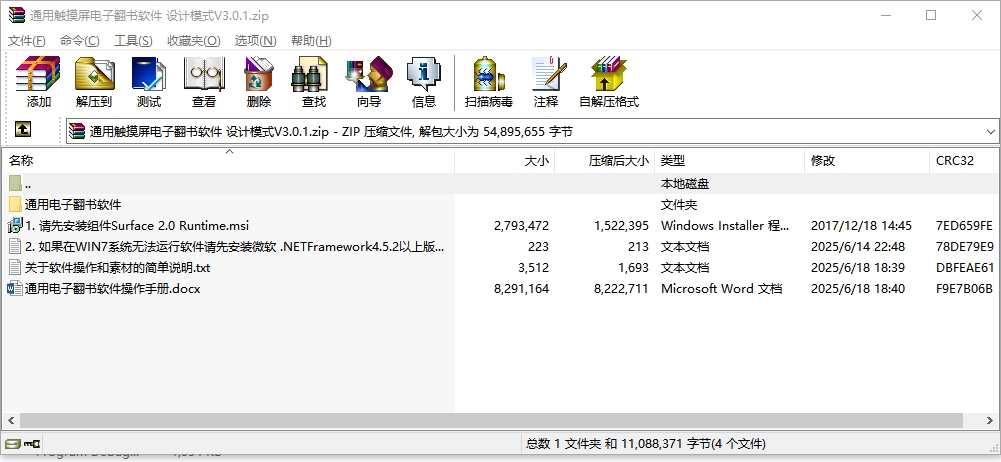Viewport: 1001px width, 462px height.
Task: Open the 工具(S) menu
Action: [133, 41]
